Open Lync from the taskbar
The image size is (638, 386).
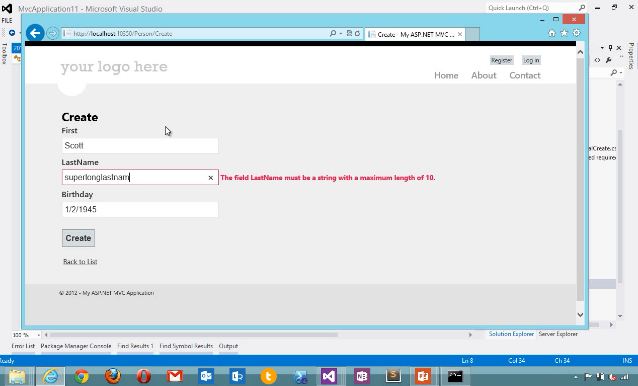click(x=237, y=377)
